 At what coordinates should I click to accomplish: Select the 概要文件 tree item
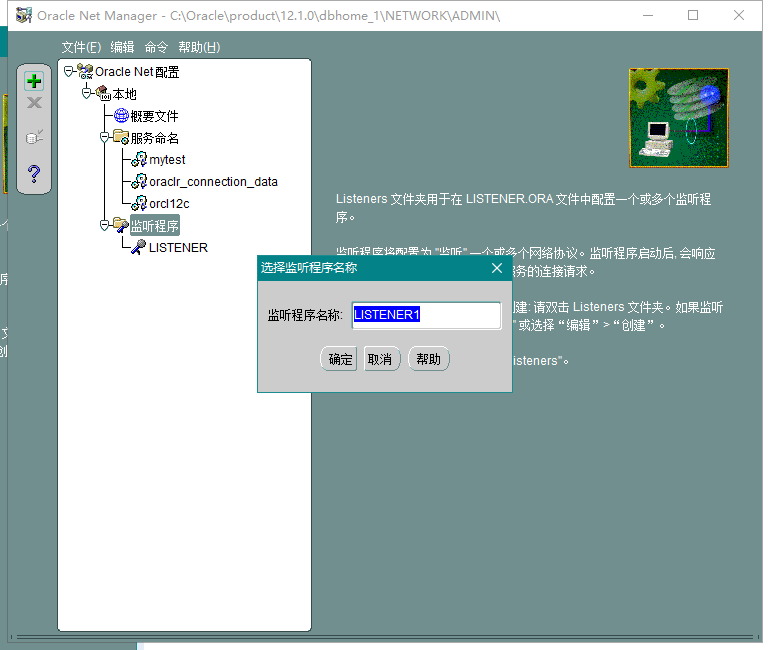tap(154, 116)
